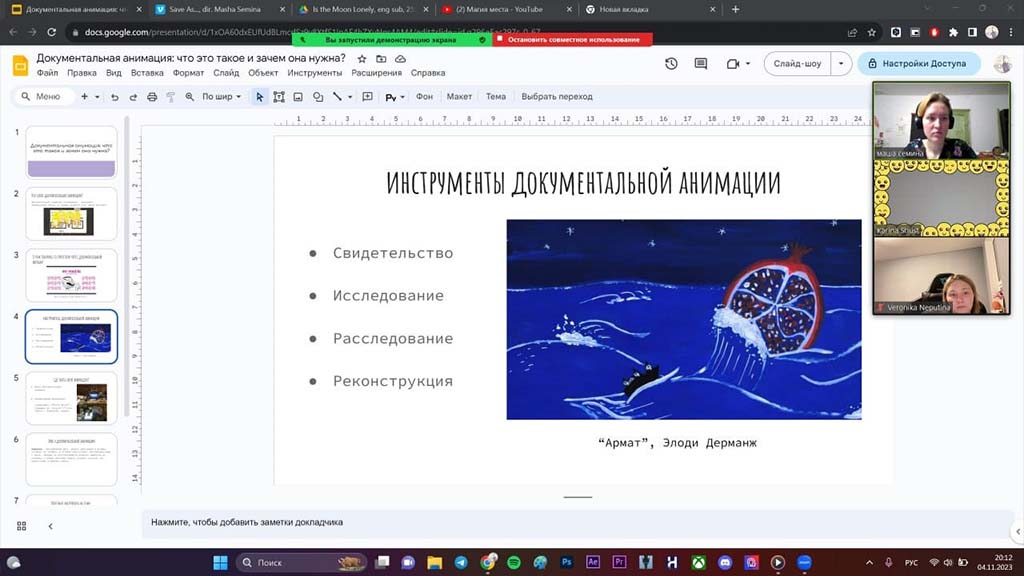This screenshot has width=1024, height=576.
Task: Expand the line tool dropdown arrow
Action: 350,97
